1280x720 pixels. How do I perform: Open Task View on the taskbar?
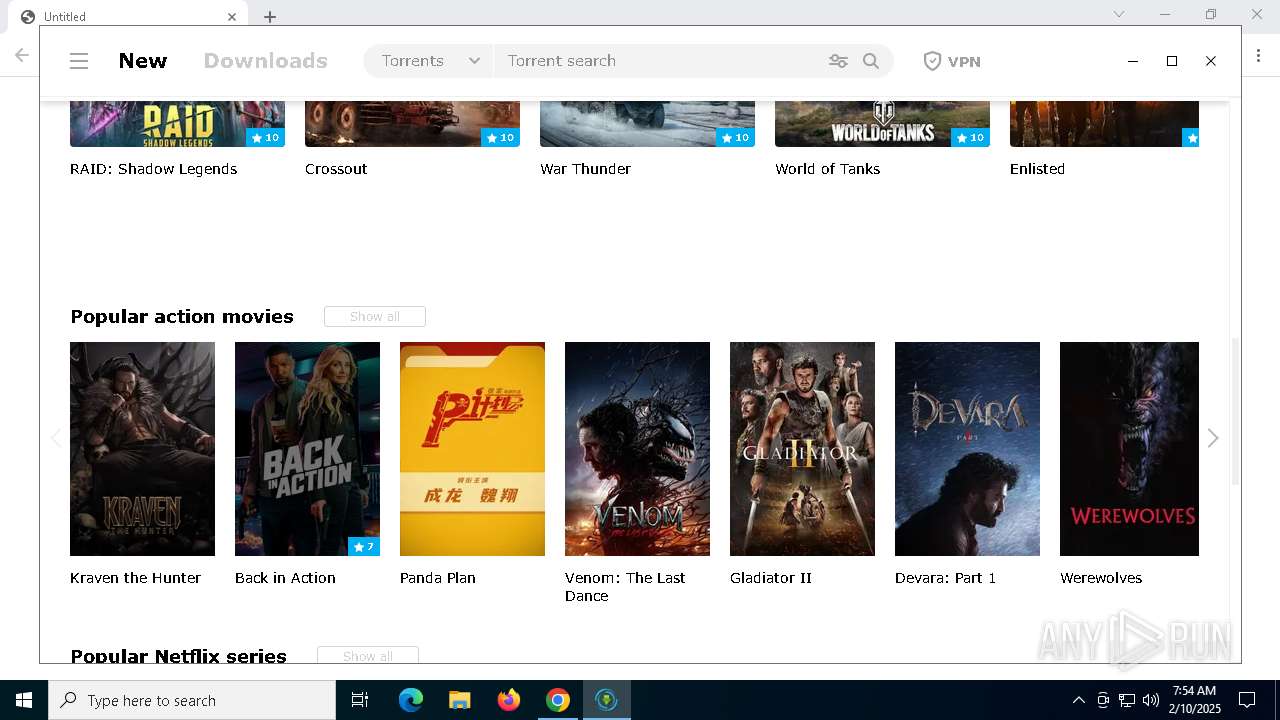360,700
